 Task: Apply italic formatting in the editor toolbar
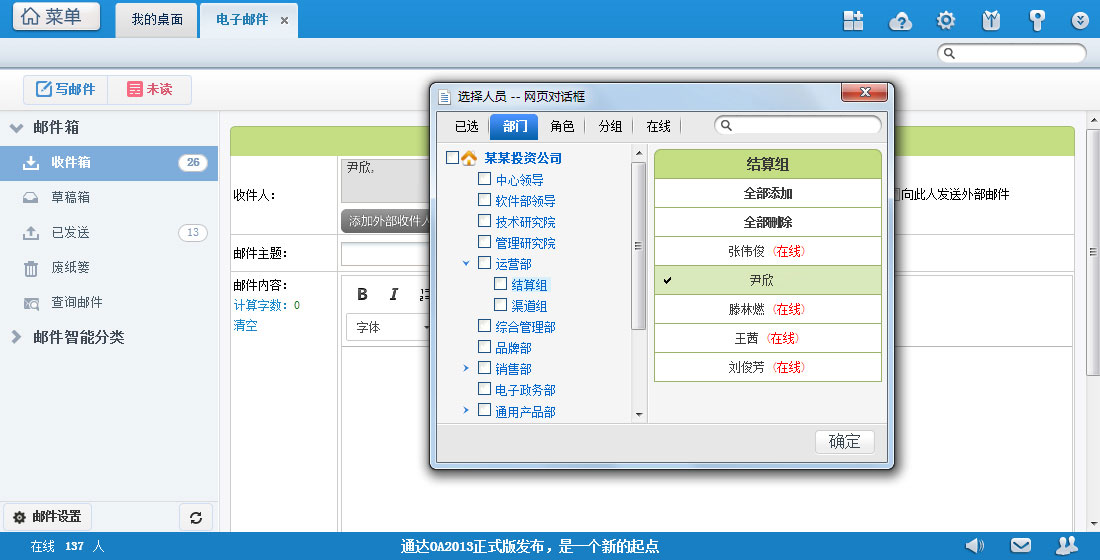pyautogui.click(x=394, y=294)
